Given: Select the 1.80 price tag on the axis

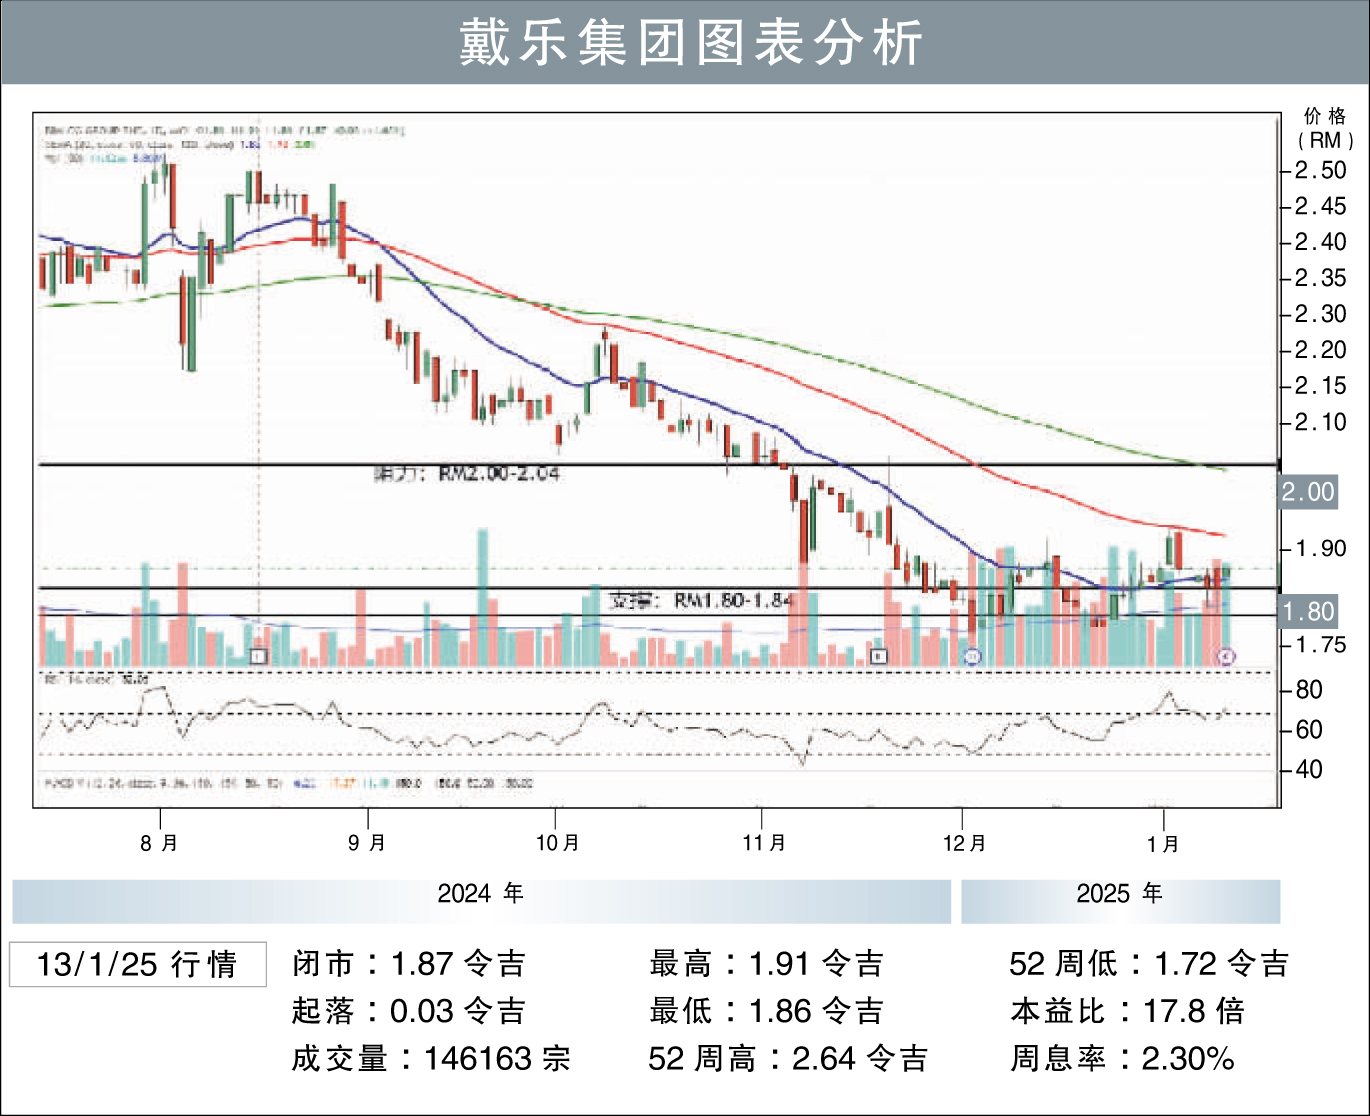Looking at the screenshot, I should click(x=1308, y=611).
